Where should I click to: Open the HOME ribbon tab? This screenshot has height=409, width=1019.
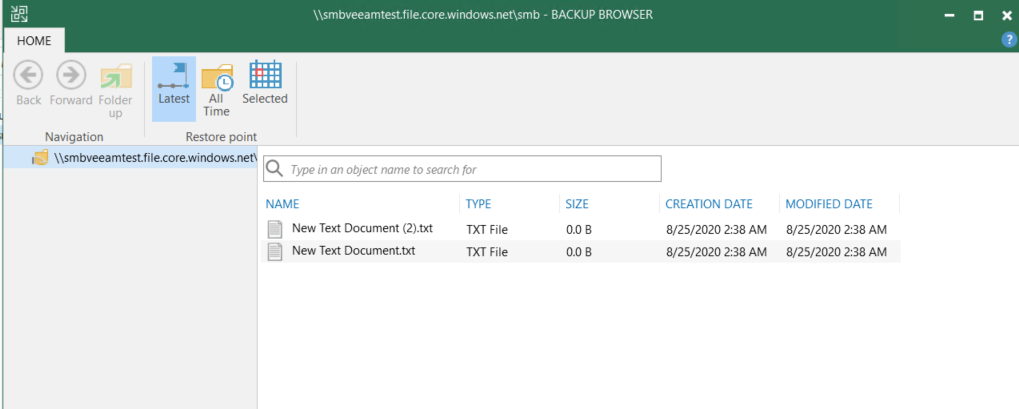coord(34,40)
